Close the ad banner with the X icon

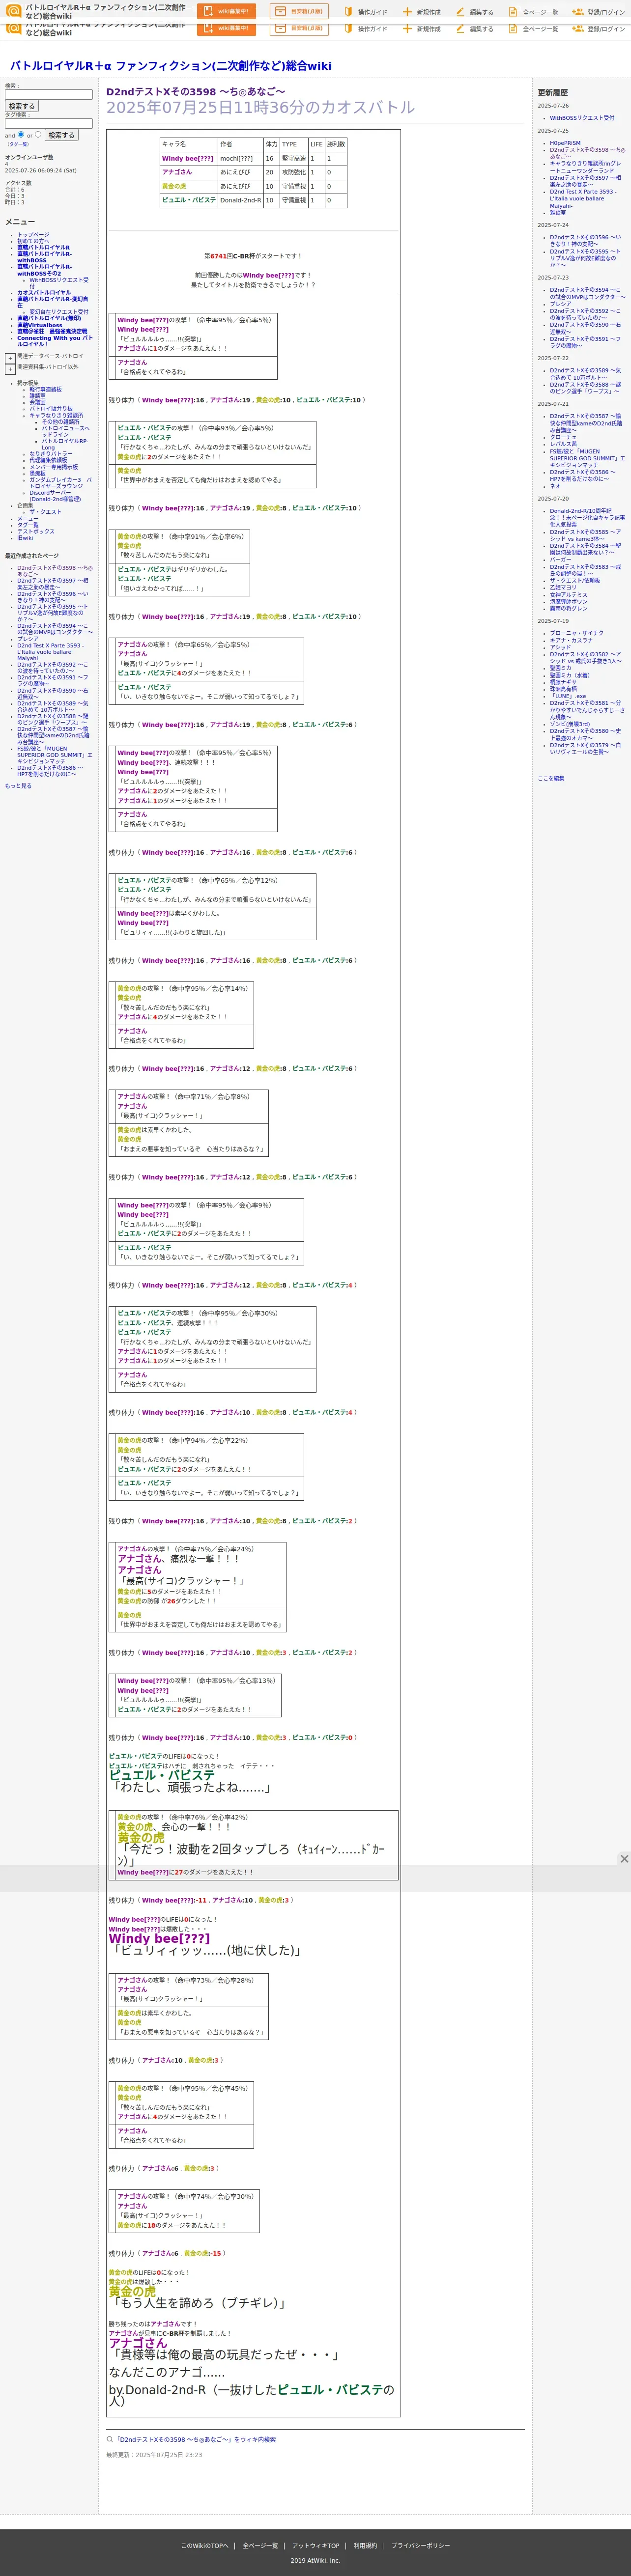[624, 1859]
